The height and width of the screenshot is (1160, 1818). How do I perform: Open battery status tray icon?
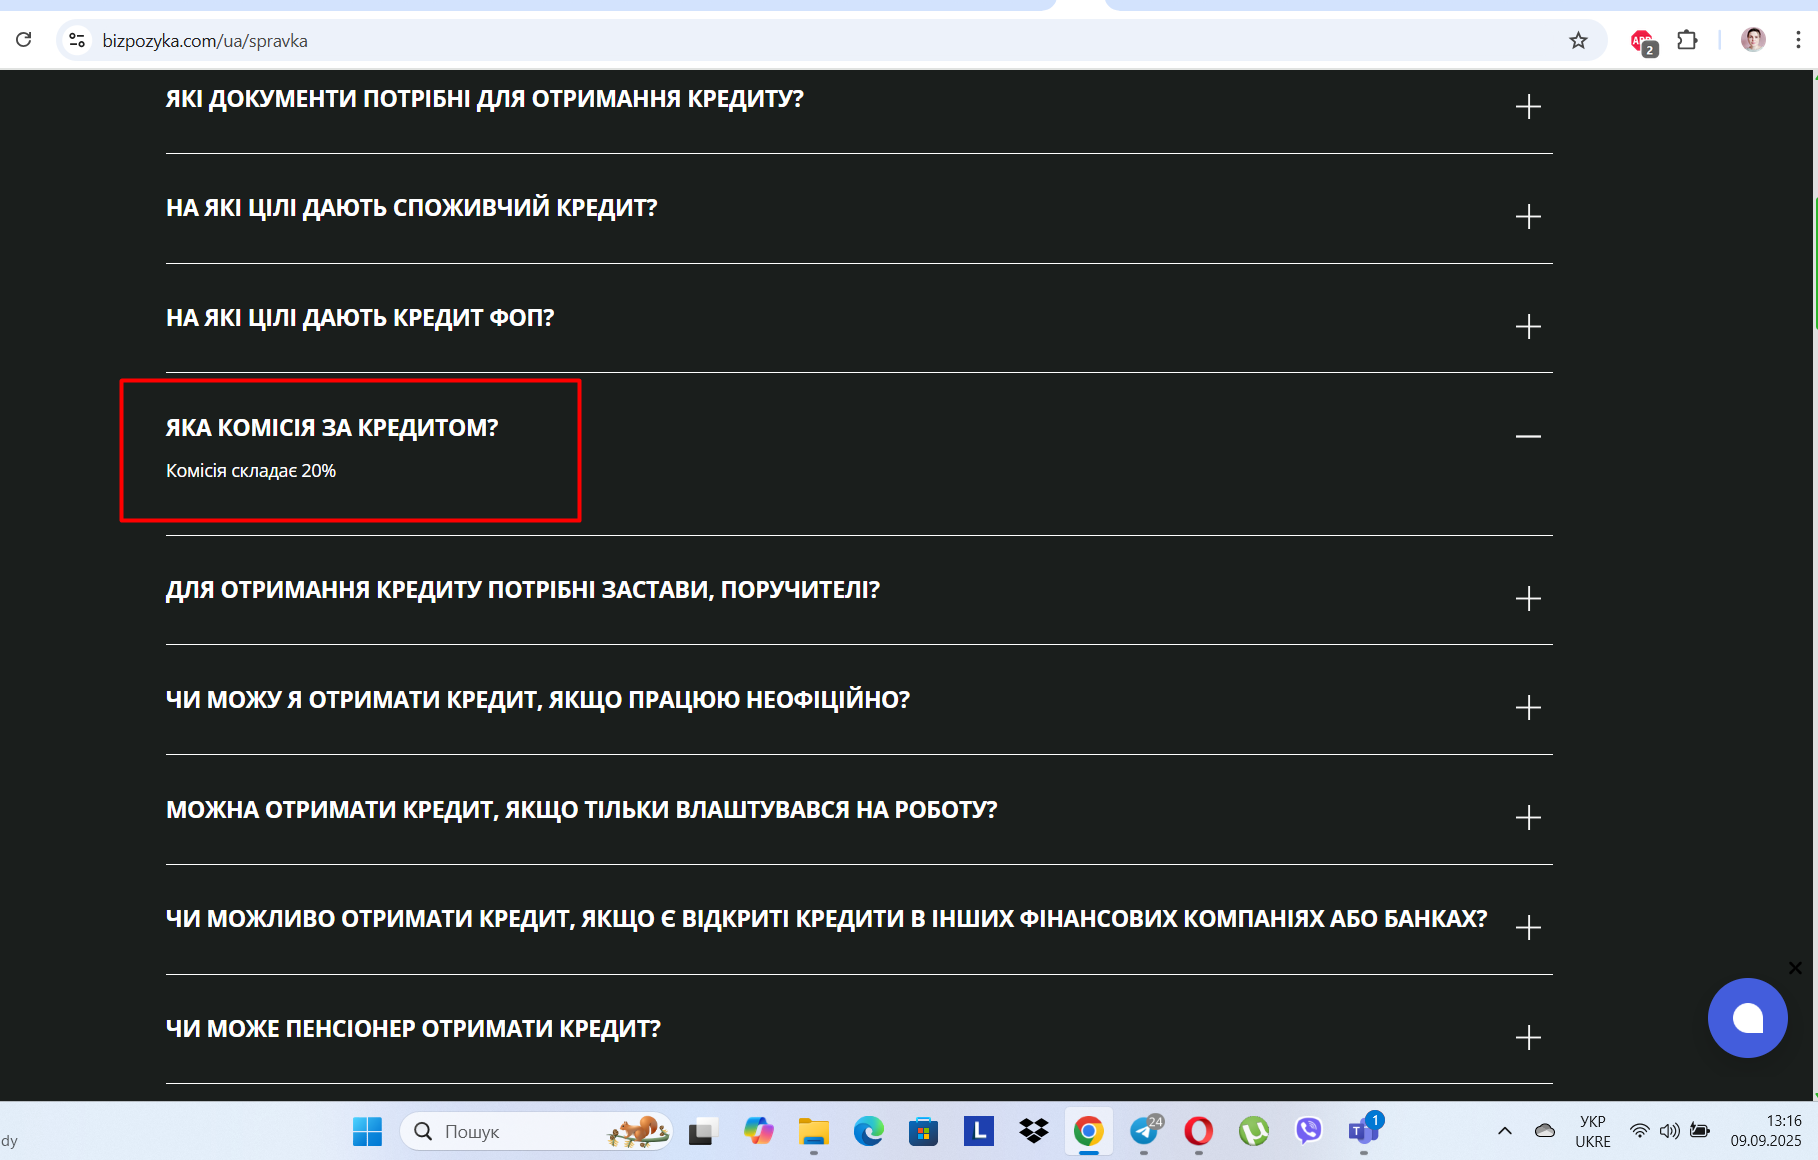(1700, 1131)
